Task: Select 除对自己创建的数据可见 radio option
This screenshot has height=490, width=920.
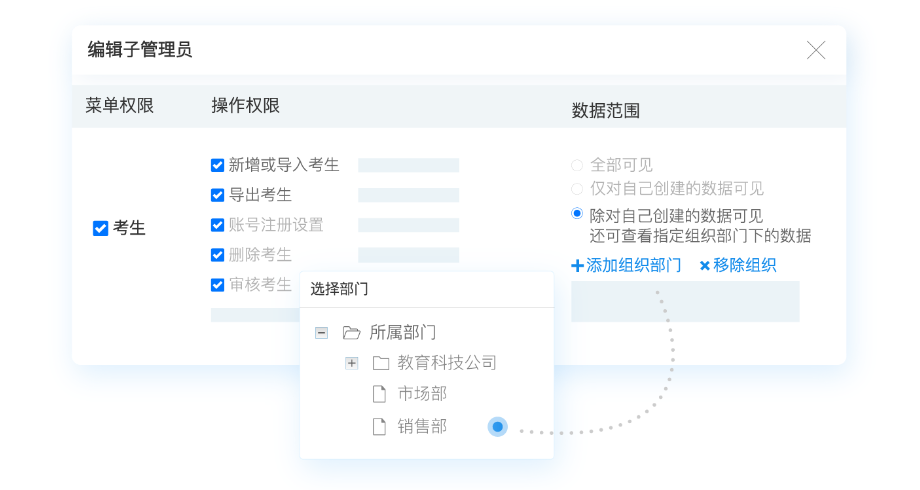Action: point(576,214)
